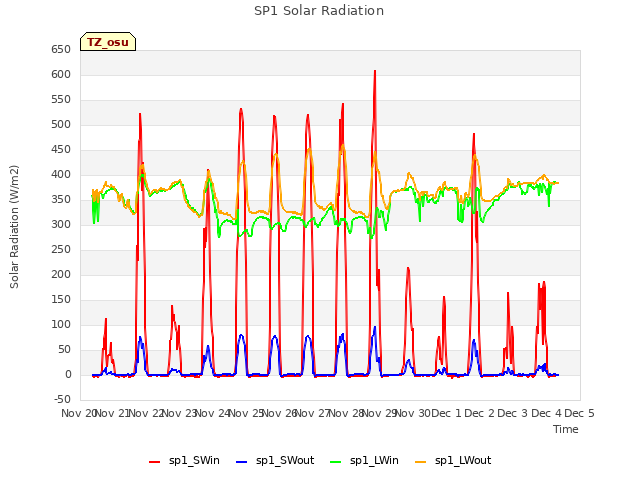The image size is (640, 480).
Task: Click the Dec 2 x-axis tick label
Action: coord(480,413)
